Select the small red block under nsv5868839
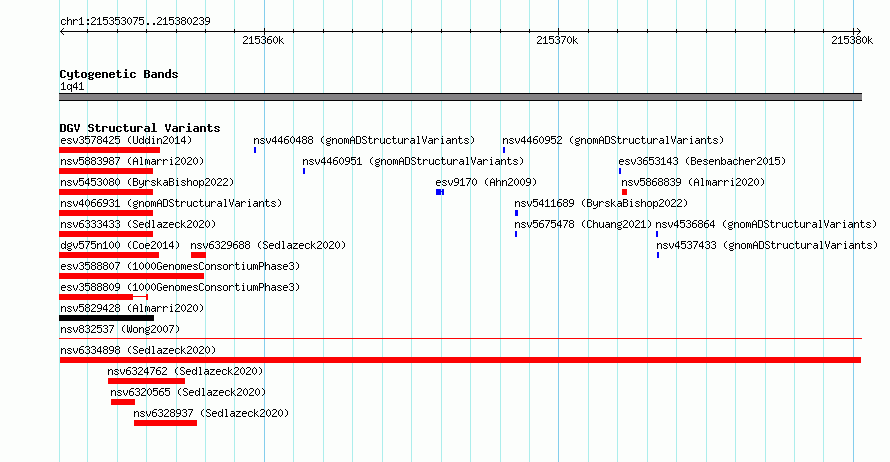The image size is (890, 462). pos(624,192)
